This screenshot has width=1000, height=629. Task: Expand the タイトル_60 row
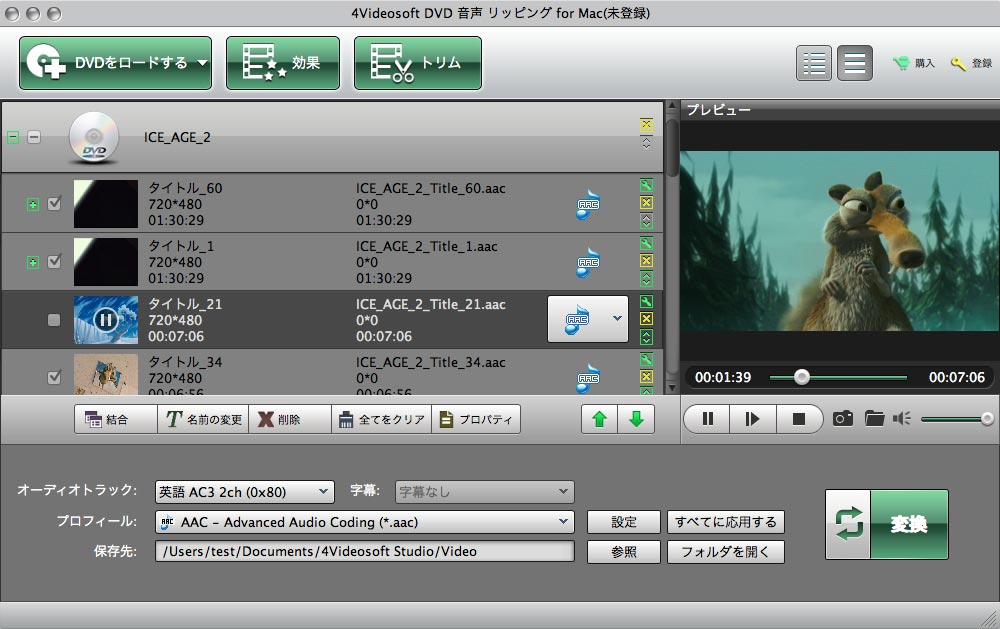click(x=33, y=204)
